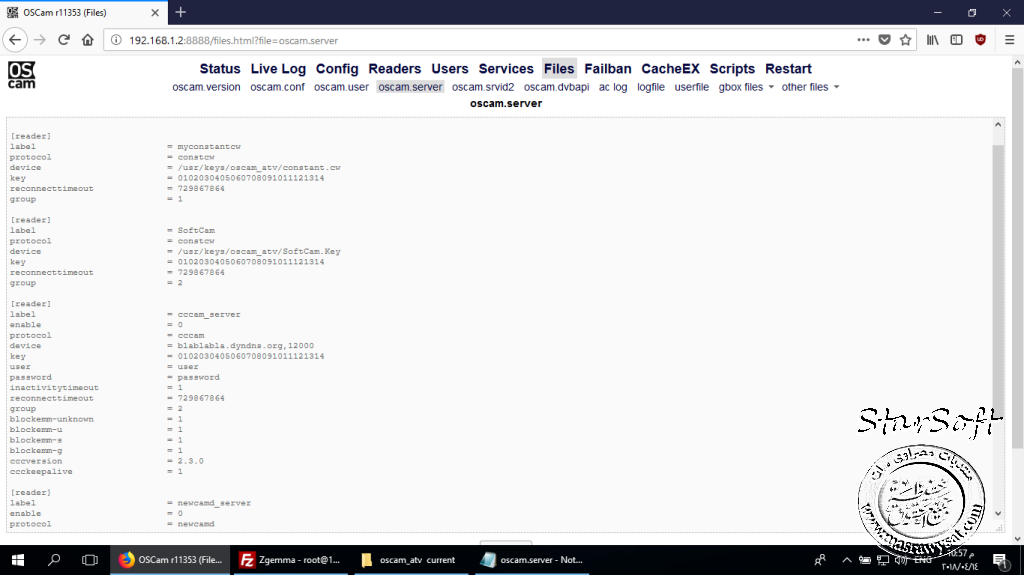The image size is (1024, 575).
Task: View the oscam.srvid2 file
Action: [x=483, y=87]
